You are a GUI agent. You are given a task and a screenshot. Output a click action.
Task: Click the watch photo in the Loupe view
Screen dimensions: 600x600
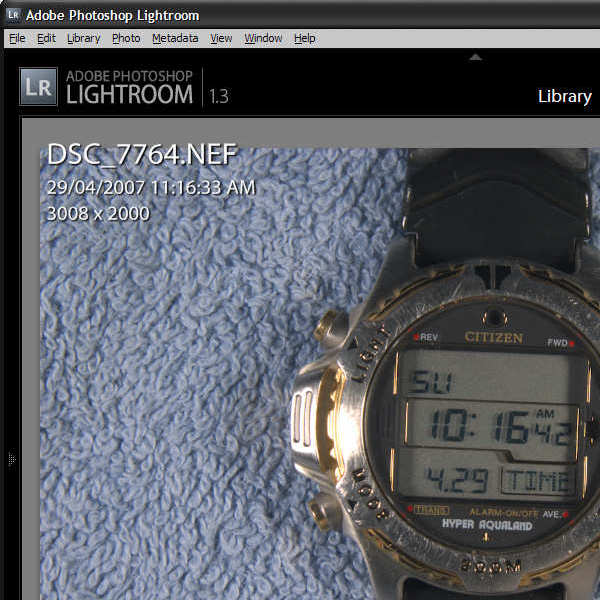pyautogui.click(x=320, y=374)
